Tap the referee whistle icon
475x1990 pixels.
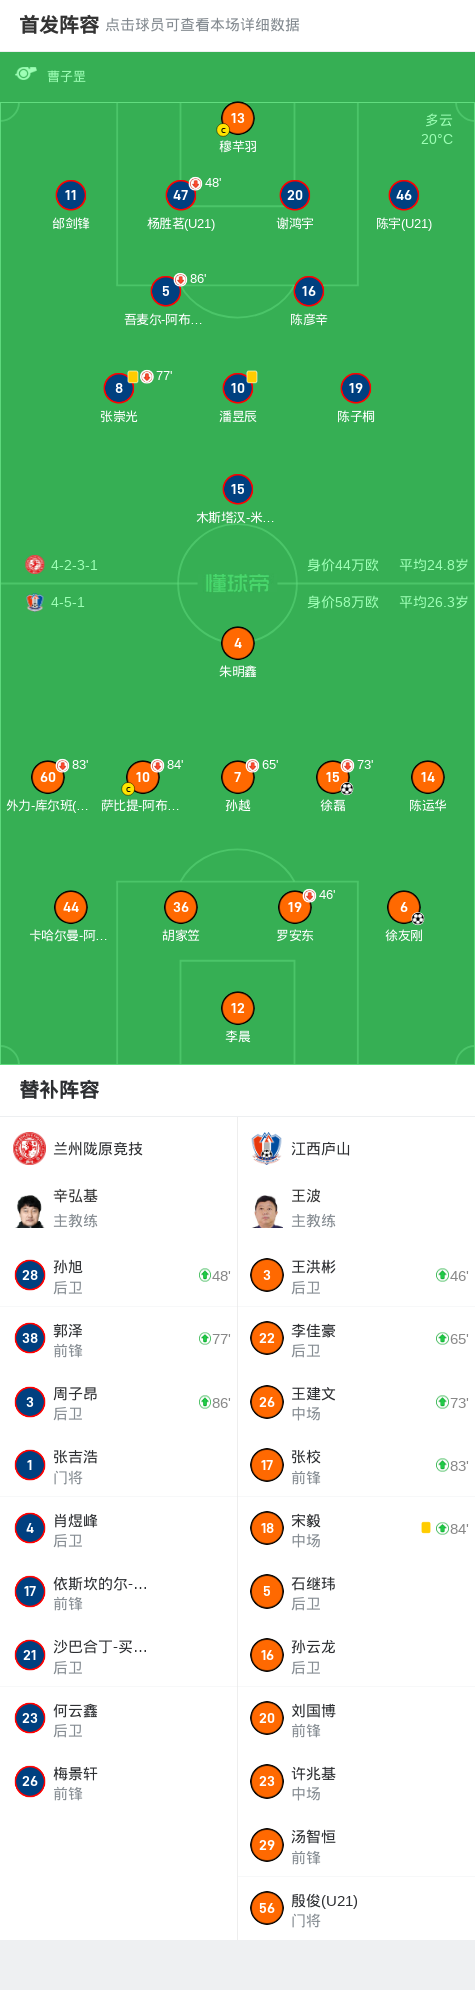tap(26, 74)
